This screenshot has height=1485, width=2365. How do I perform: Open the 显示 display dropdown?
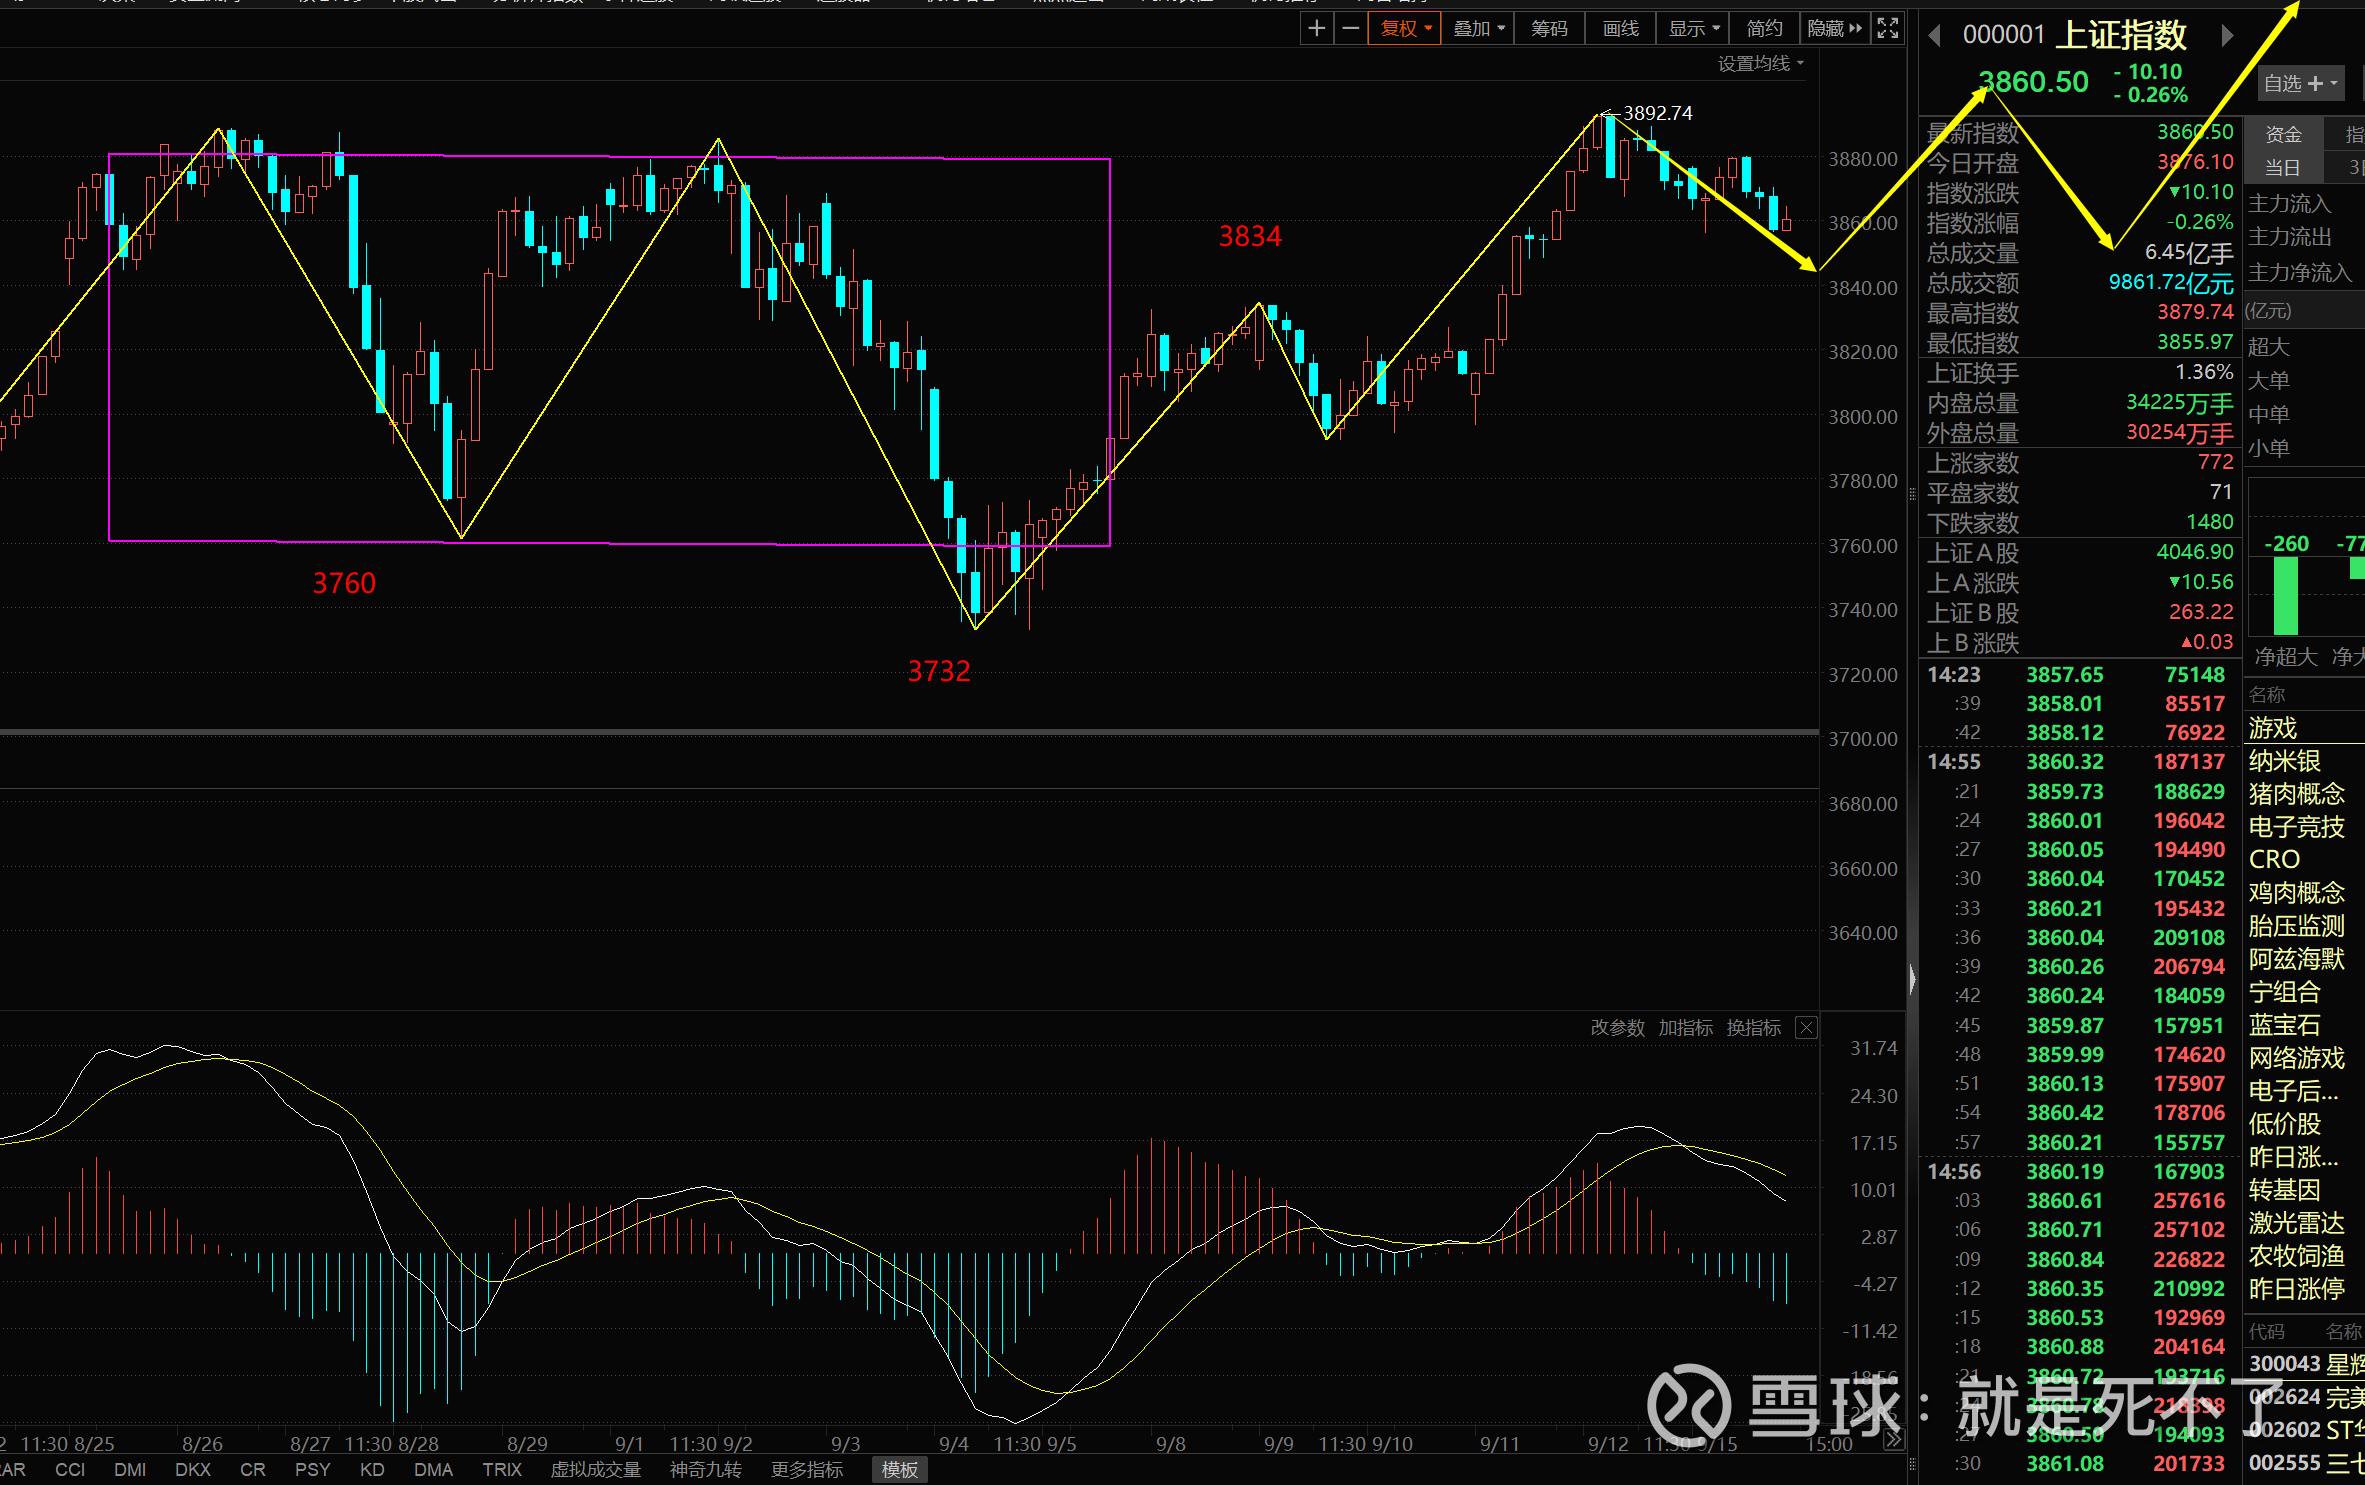[1693, 29]
